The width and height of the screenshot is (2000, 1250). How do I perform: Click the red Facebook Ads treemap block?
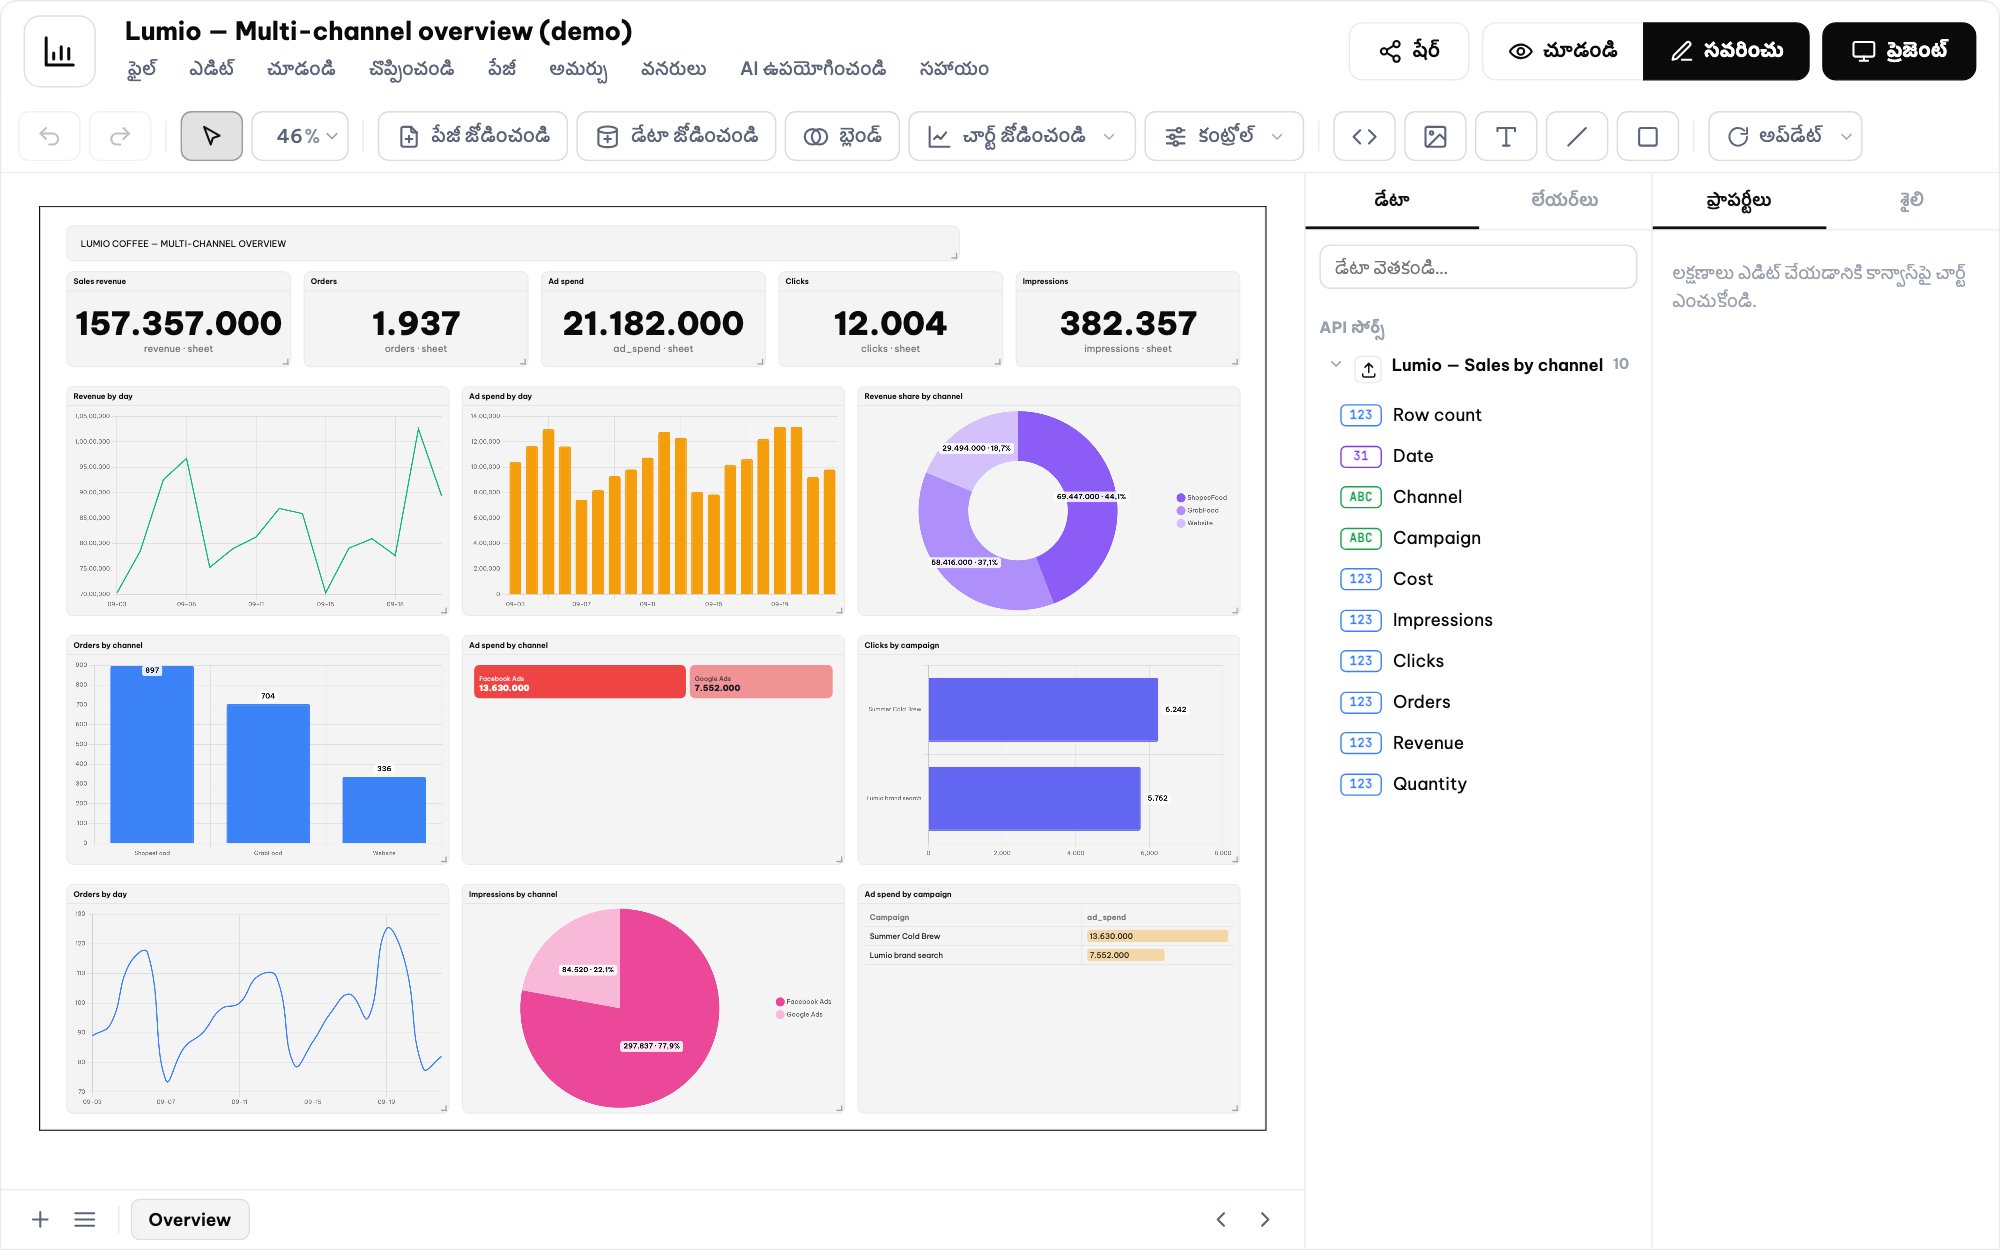579,682
